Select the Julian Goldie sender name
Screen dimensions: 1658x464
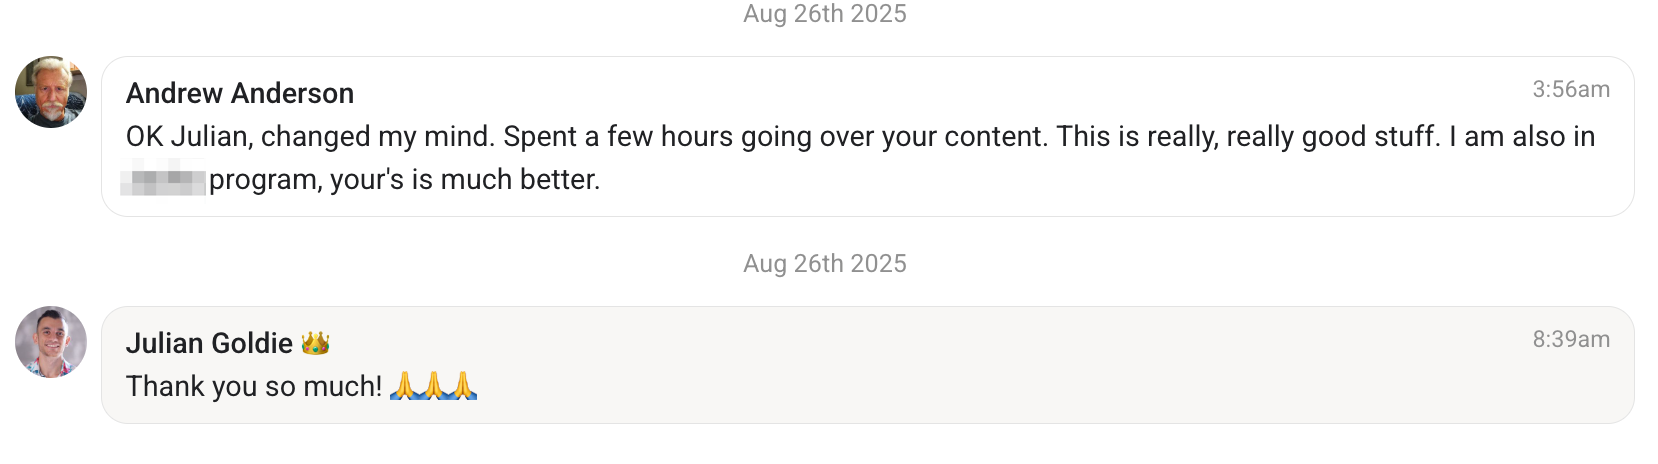pos(209,343)
